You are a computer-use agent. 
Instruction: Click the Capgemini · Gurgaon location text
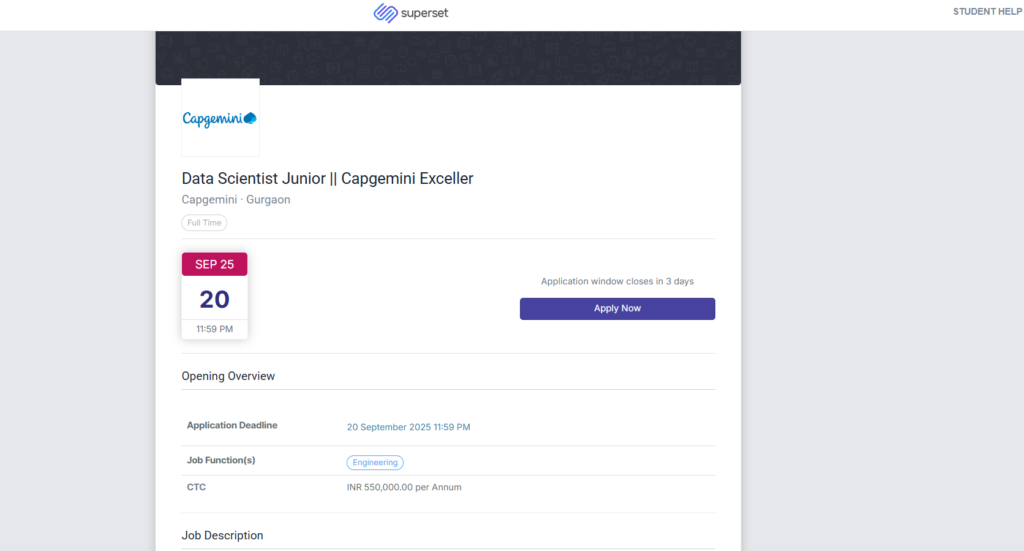(236, 200)
